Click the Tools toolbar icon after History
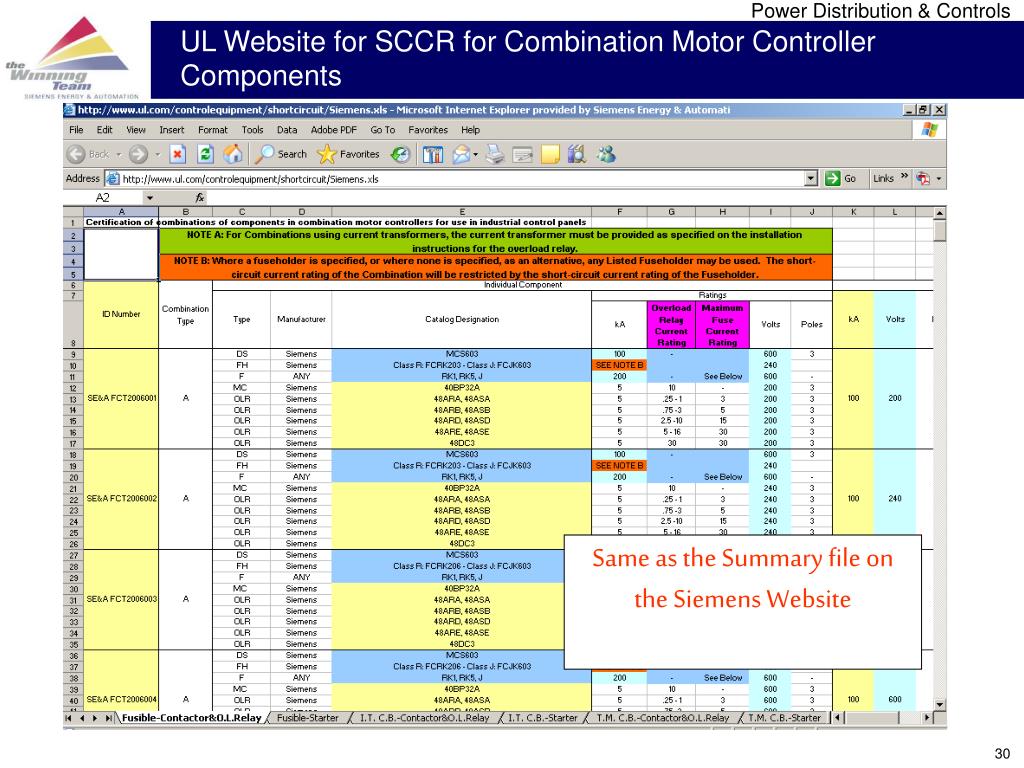The width and height of the screenshot is (1024, 768). click(432, 154)
